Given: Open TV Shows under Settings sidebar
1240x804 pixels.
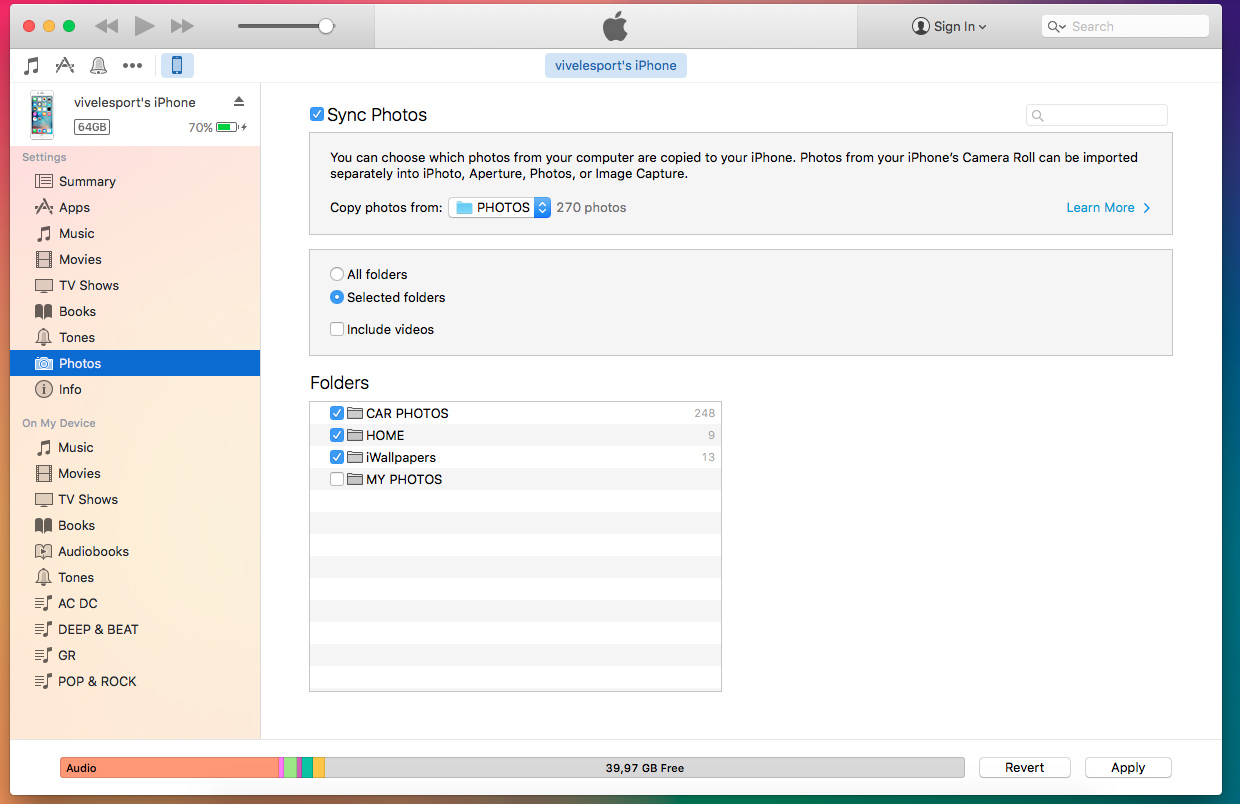Looking at the screenshot, I should (x=135, y=285).
